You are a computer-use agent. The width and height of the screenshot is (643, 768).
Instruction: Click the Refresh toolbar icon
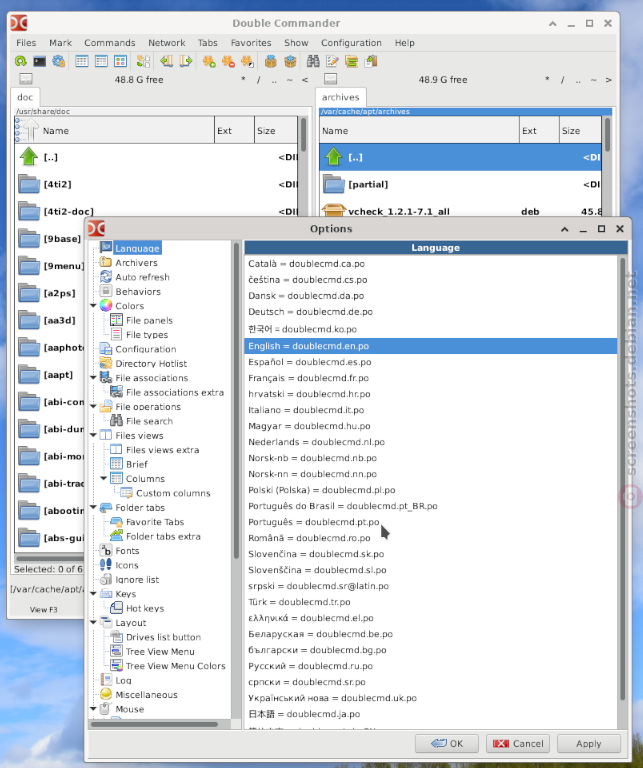point(21,61)
